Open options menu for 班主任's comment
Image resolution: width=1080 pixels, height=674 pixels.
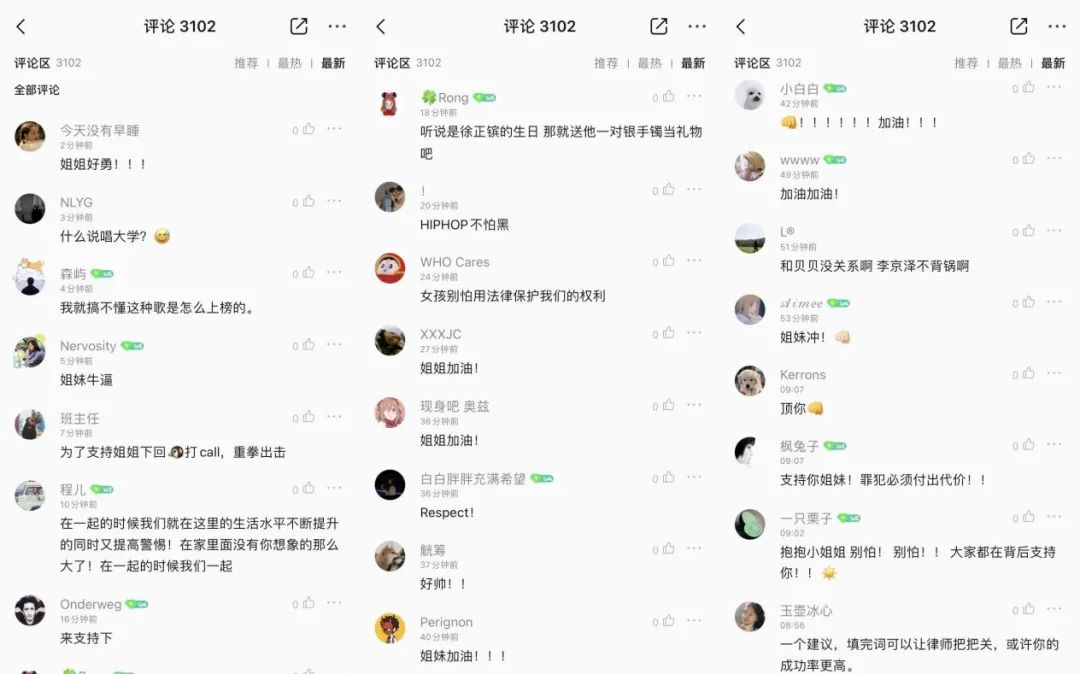click(x=334, y=416)
